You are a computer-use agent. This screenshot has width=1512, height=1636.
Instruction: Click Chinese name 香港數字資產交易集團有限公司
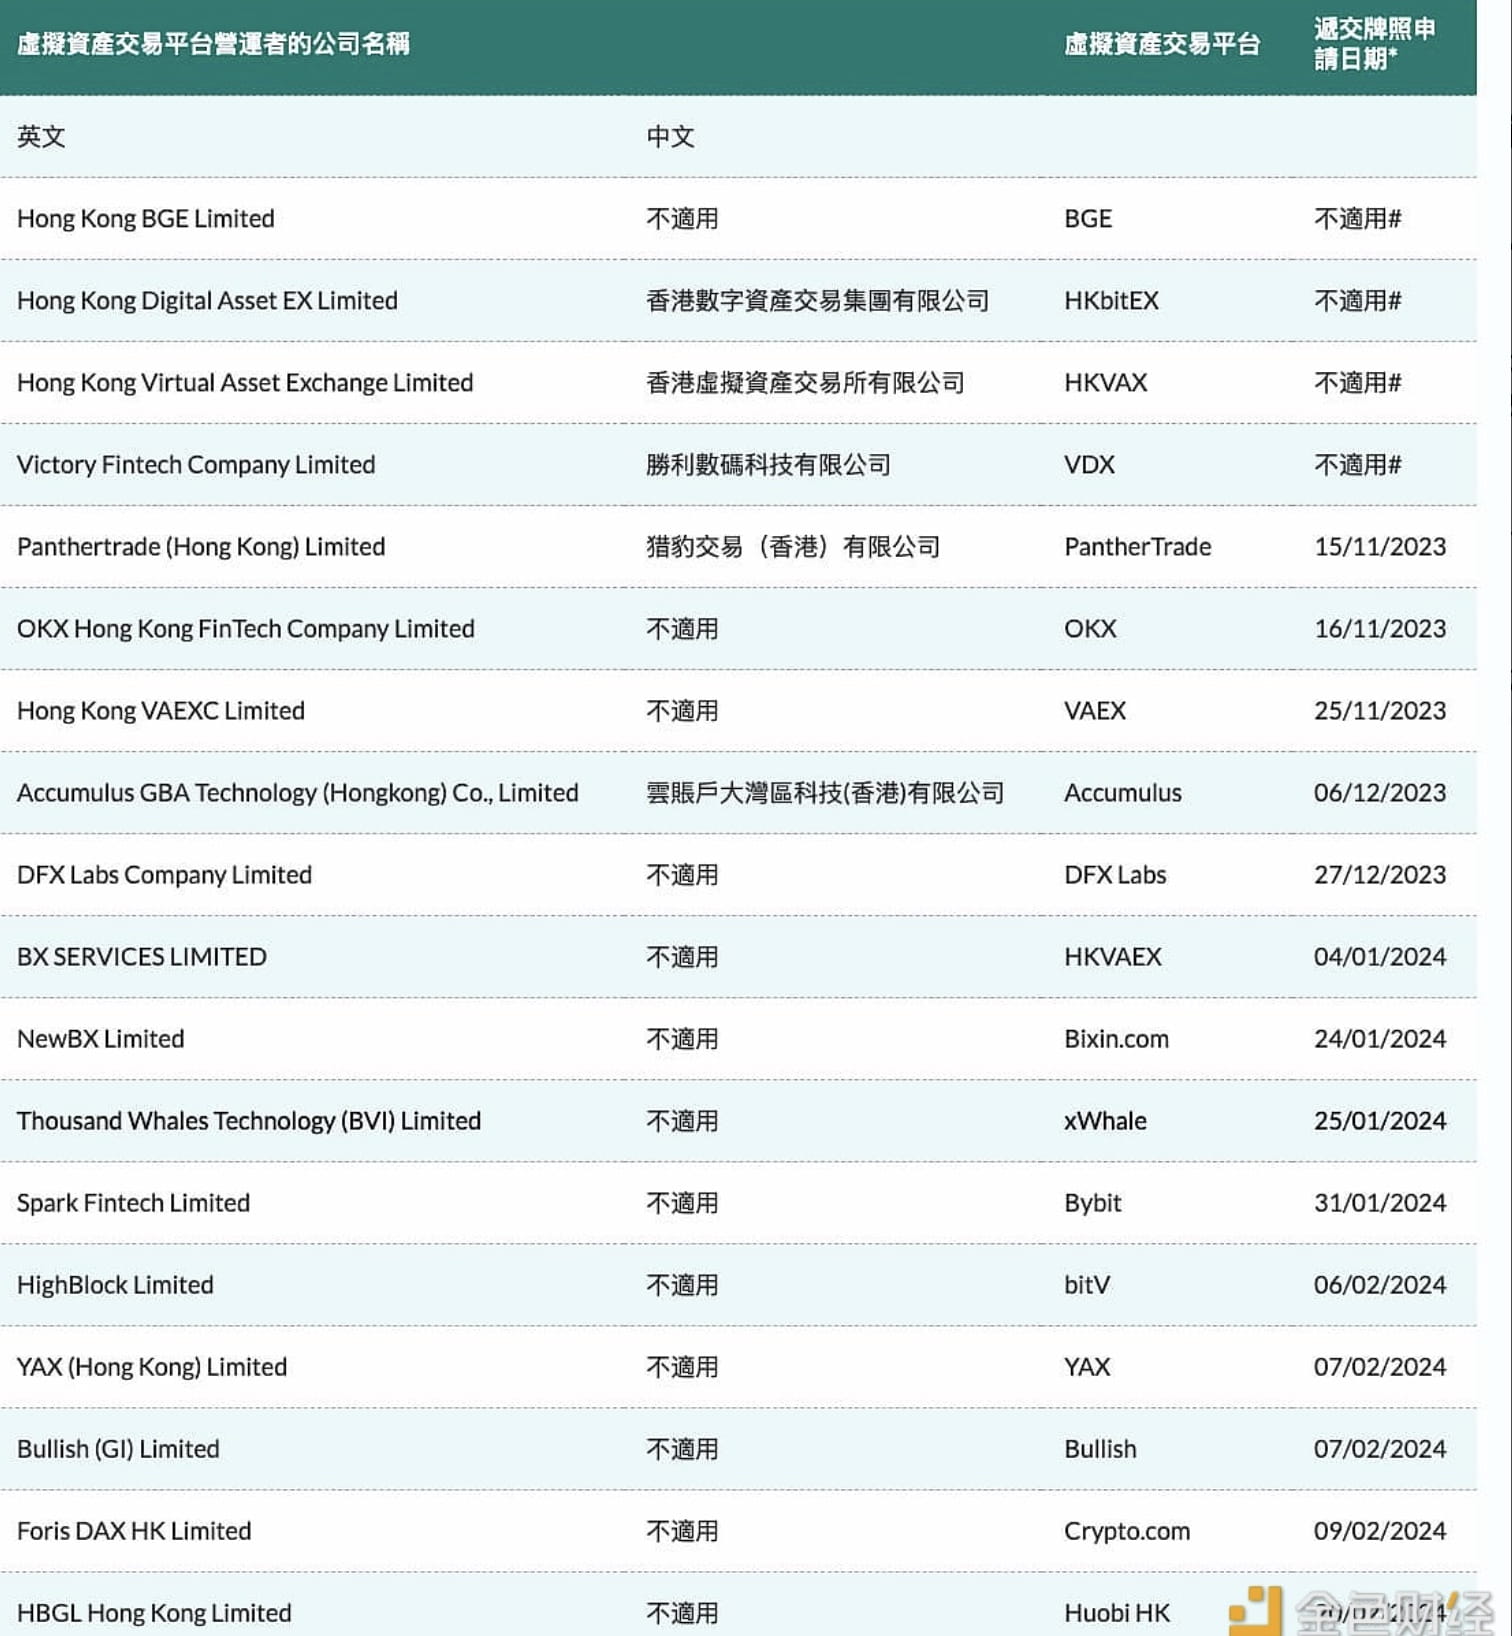point(817,301)
